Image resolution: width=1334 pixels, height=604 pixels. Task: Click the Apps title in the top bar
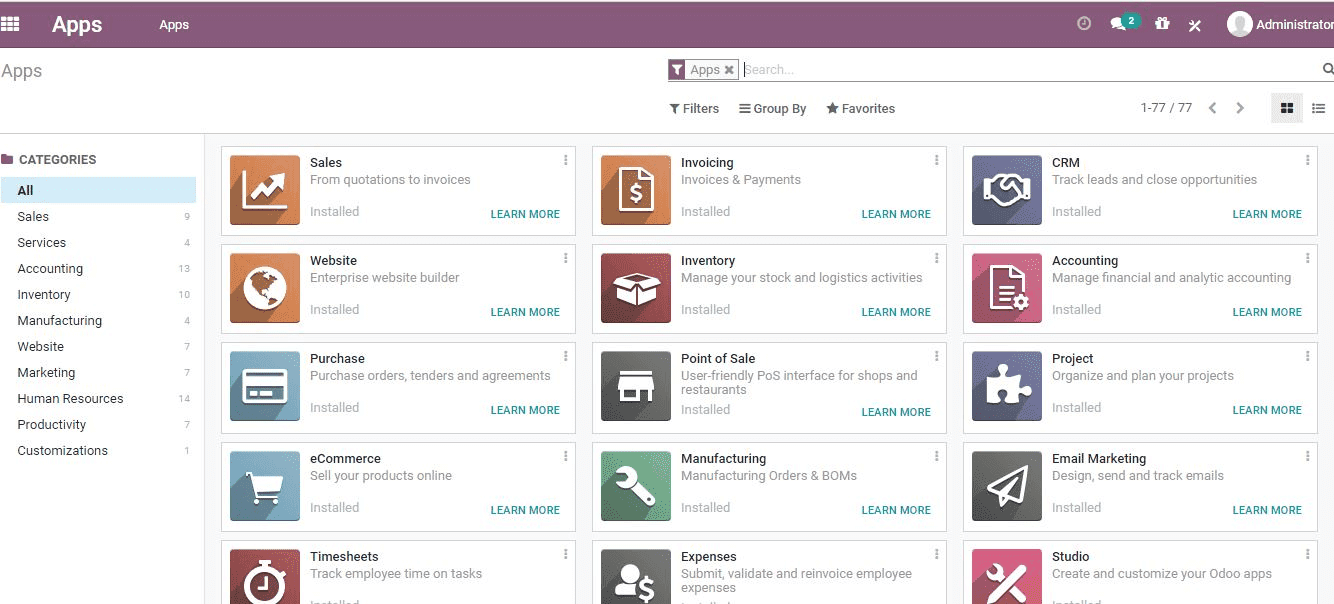[x=77, y=25]
